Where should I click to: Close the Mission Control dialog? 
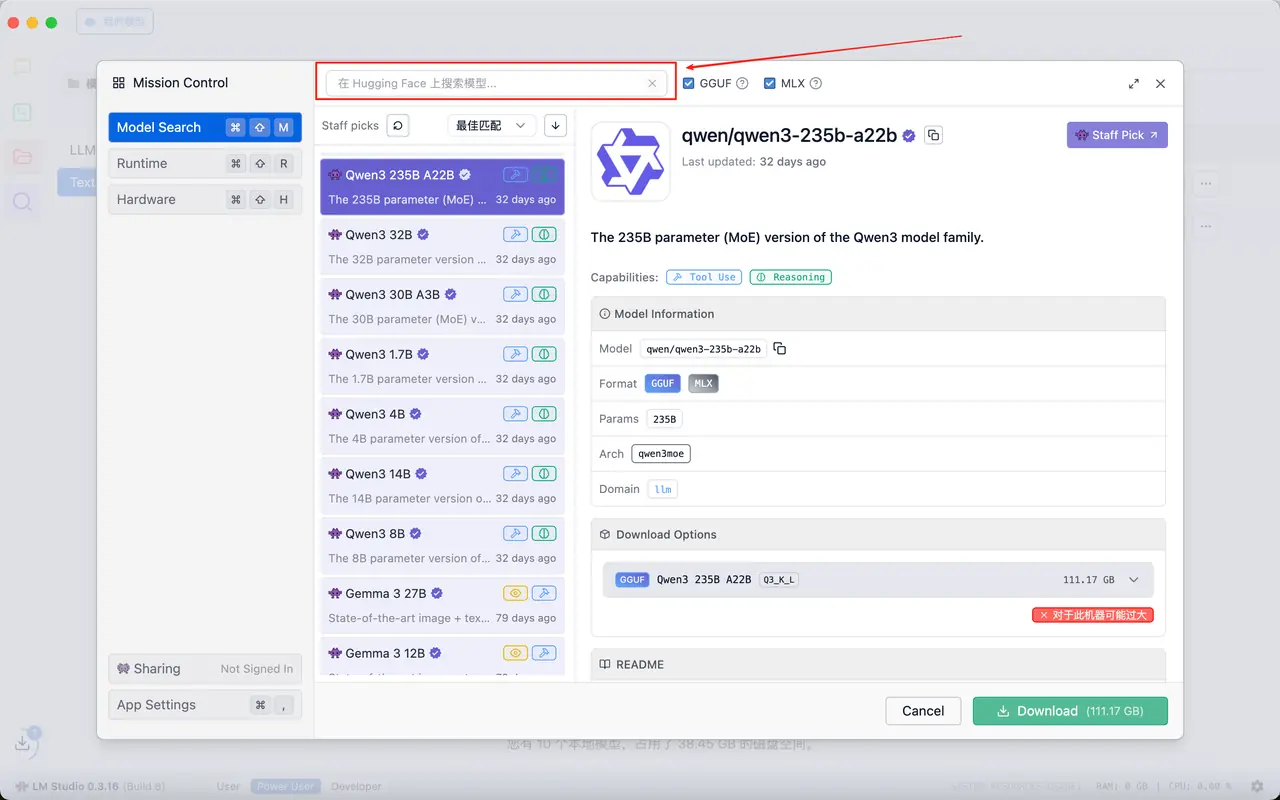1160,84
